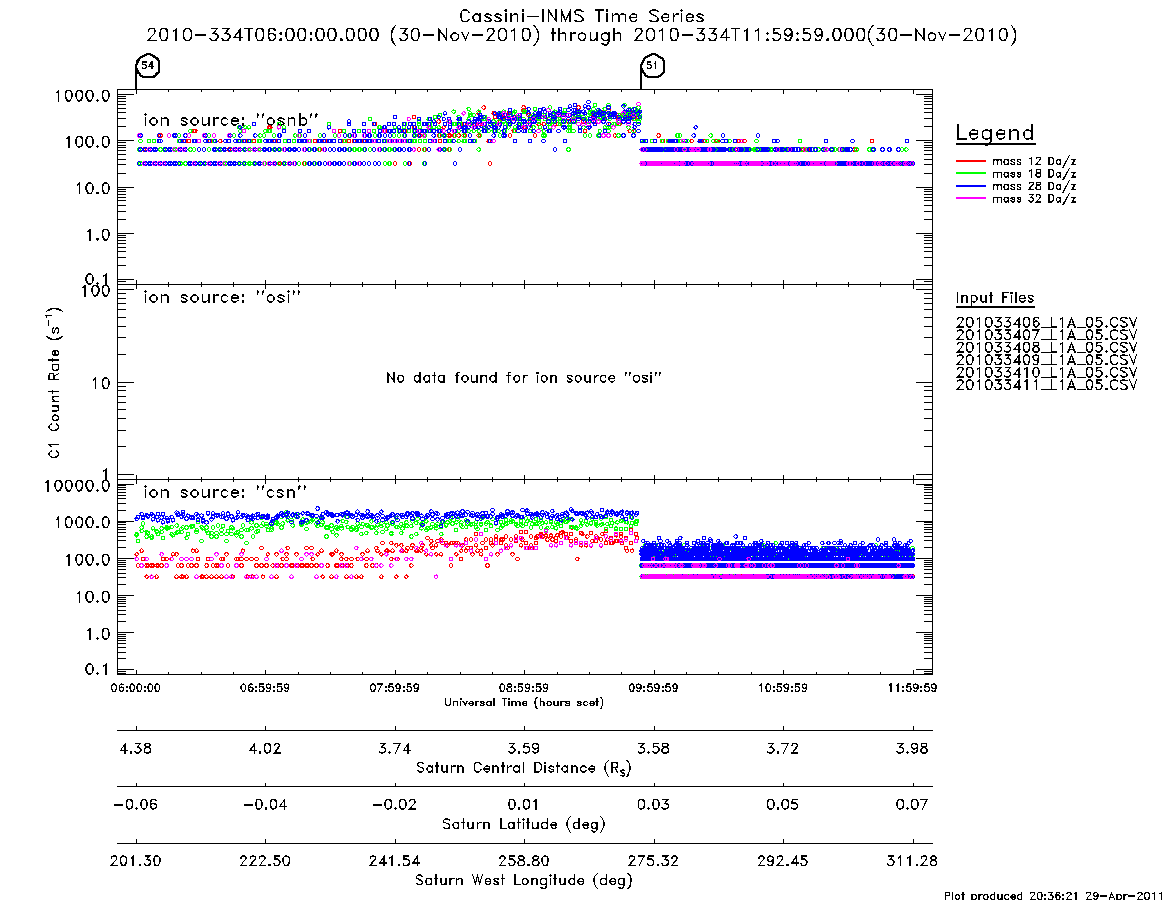Click the red mass 12 Da/z legend line
1165x900 pixels.
(x=970, y=161)
